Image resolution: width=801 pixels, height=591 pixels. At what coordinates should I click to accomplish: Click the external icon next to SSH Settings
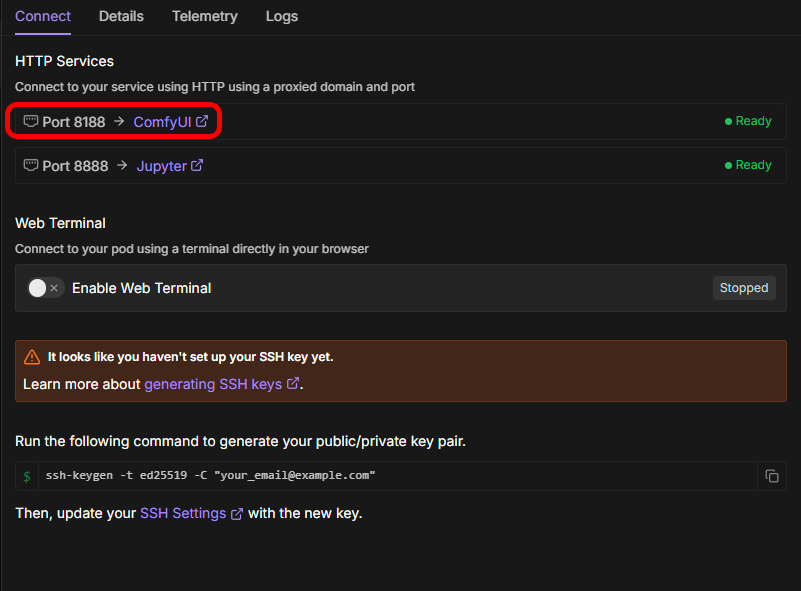click(x=237, y=514)
